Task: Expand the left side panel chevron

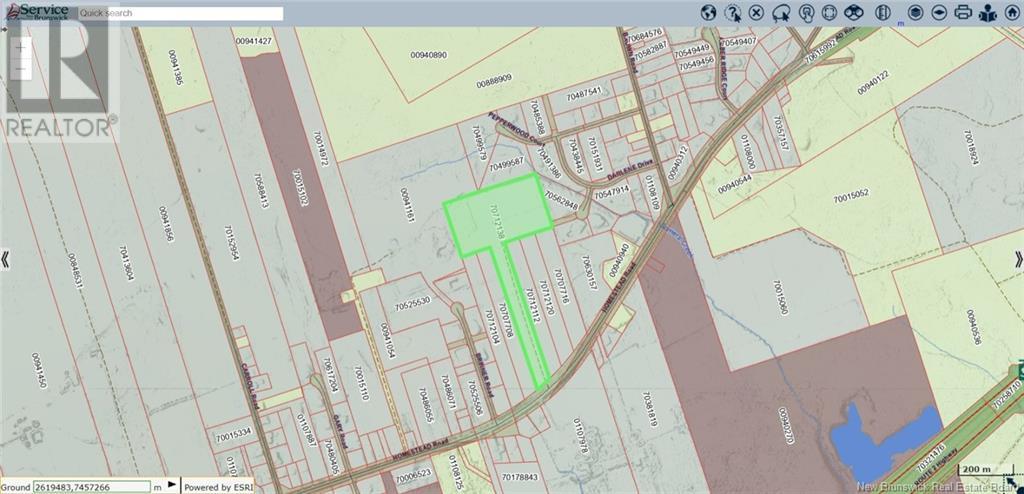Action: (x=6, y=260)
